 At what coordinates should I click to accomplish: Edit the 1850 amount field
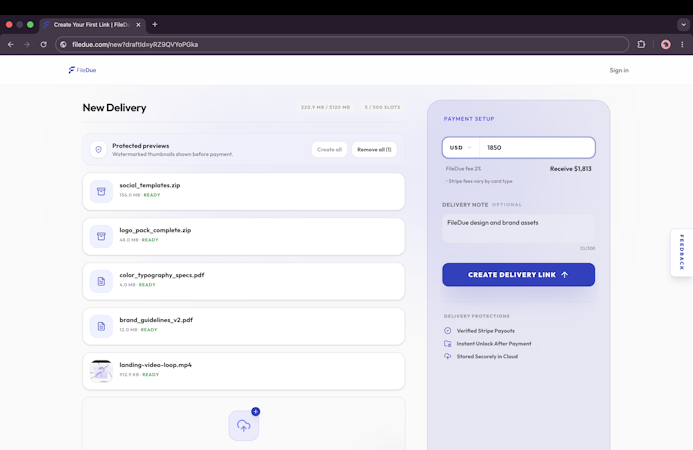coord(537,148)
